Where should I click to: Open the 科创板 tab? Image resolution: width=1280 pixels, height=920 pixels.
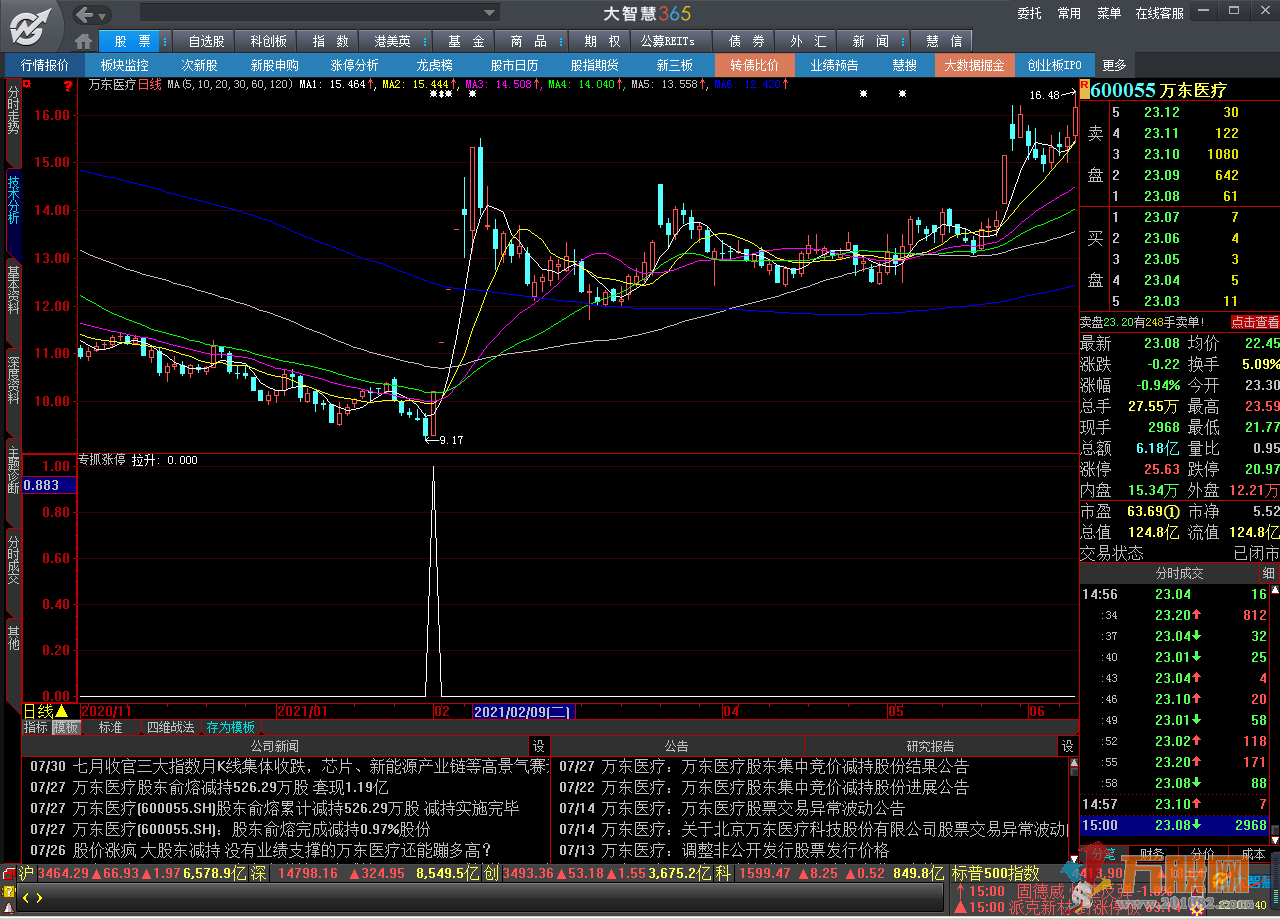[268, 41]
